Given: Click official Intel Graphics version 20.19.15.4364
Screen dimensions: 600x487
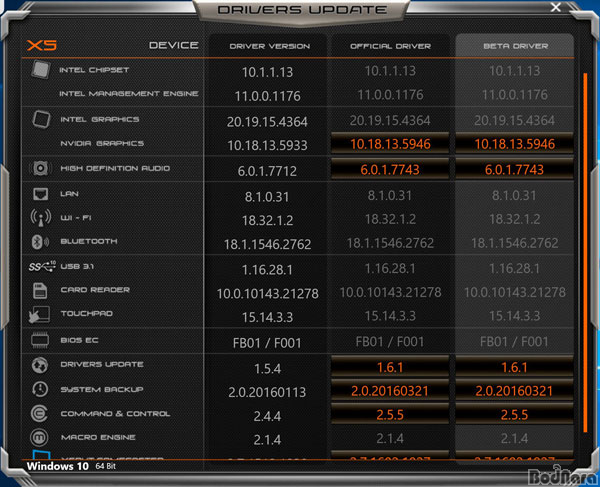Looking at the screenshot, I should [x=390, y=121].
